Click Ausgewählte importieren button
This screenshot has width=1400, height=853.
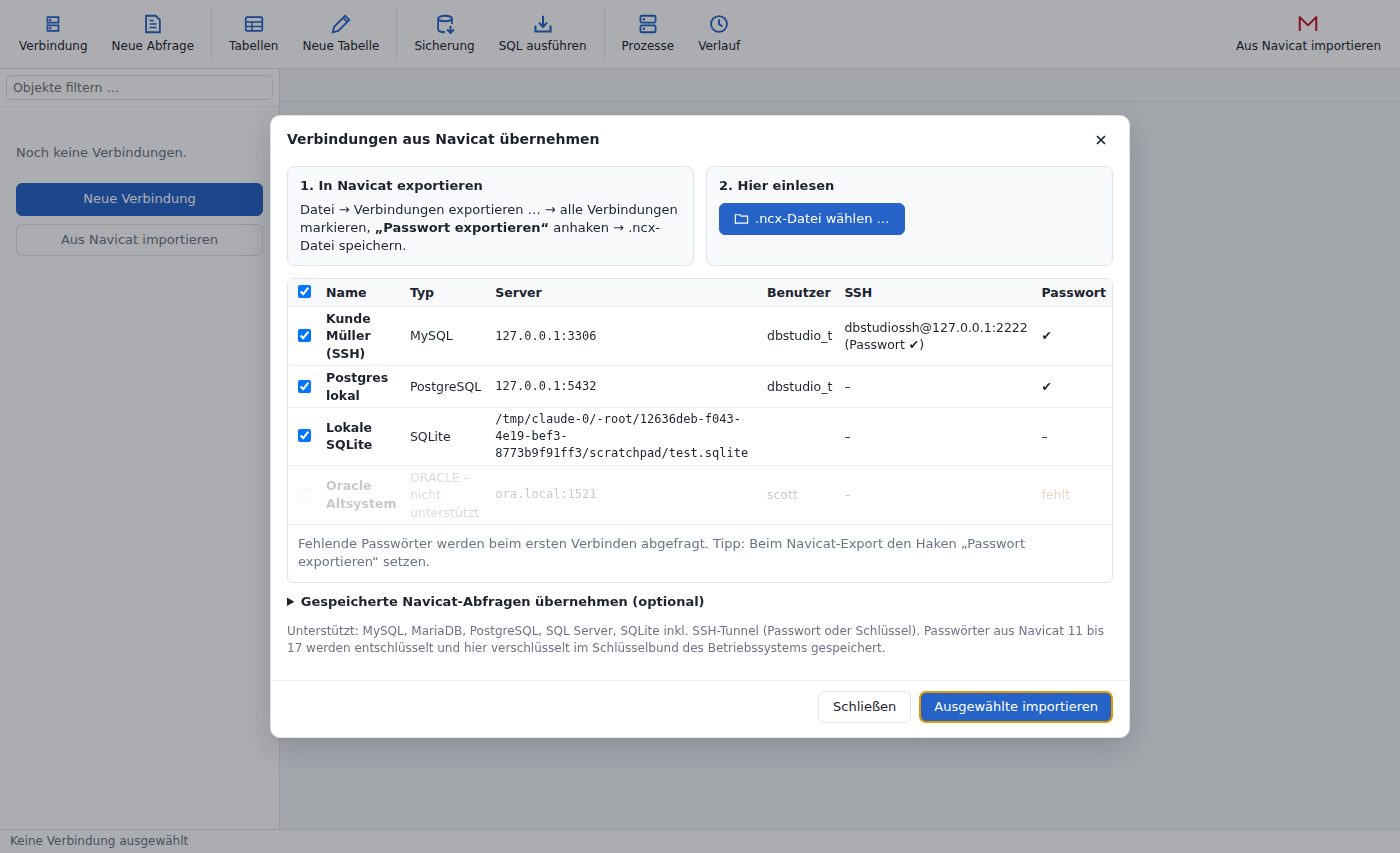pos(1016,707)
